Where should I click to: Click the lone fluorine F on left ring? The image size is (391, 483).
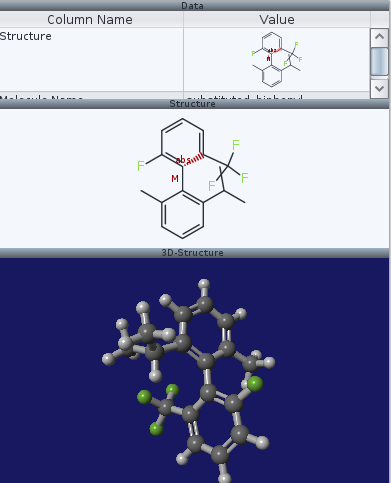pos(141,166)
